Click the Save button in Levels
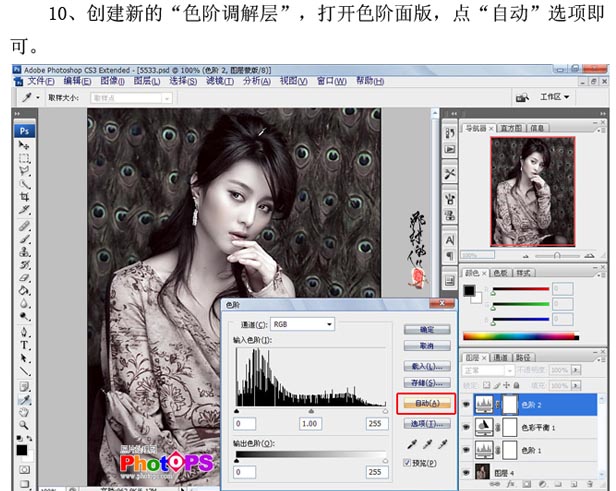616x491 pixels. coord(427,383)
